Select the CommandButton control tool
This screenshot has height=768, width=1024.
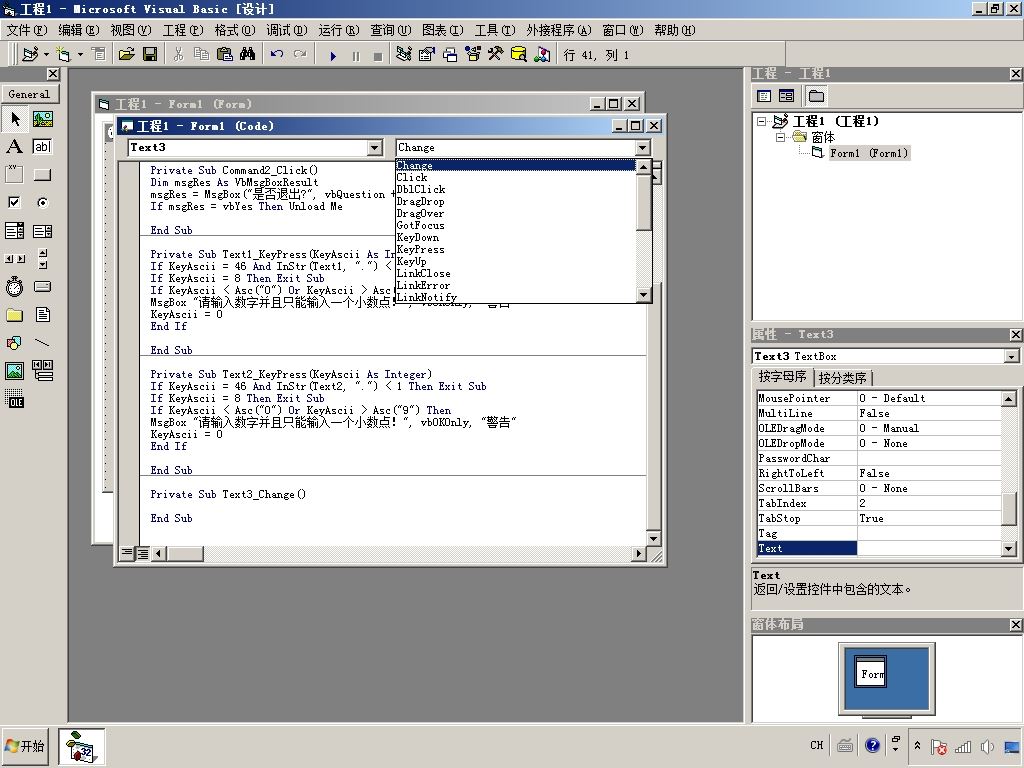click(42, 175)
